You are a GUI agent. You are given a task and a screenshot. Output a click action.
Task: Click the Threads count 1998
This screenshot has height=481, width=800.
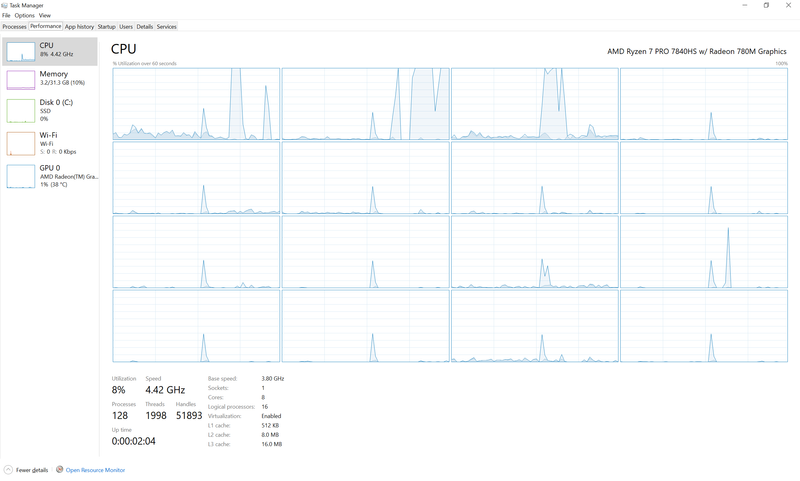point(156,416)
